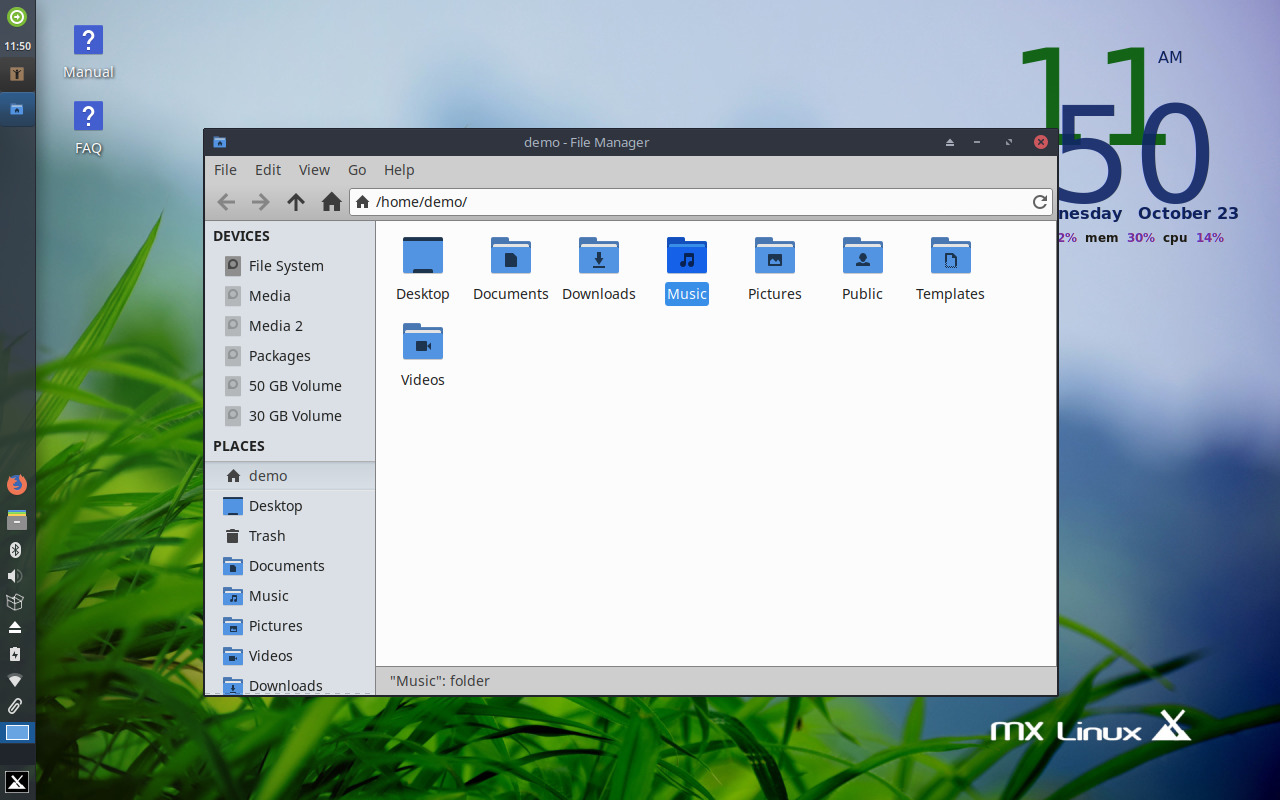Screen dimensions: 1280x800
Task: Open the Manual desktop shortcut
Action: [88, 42]
